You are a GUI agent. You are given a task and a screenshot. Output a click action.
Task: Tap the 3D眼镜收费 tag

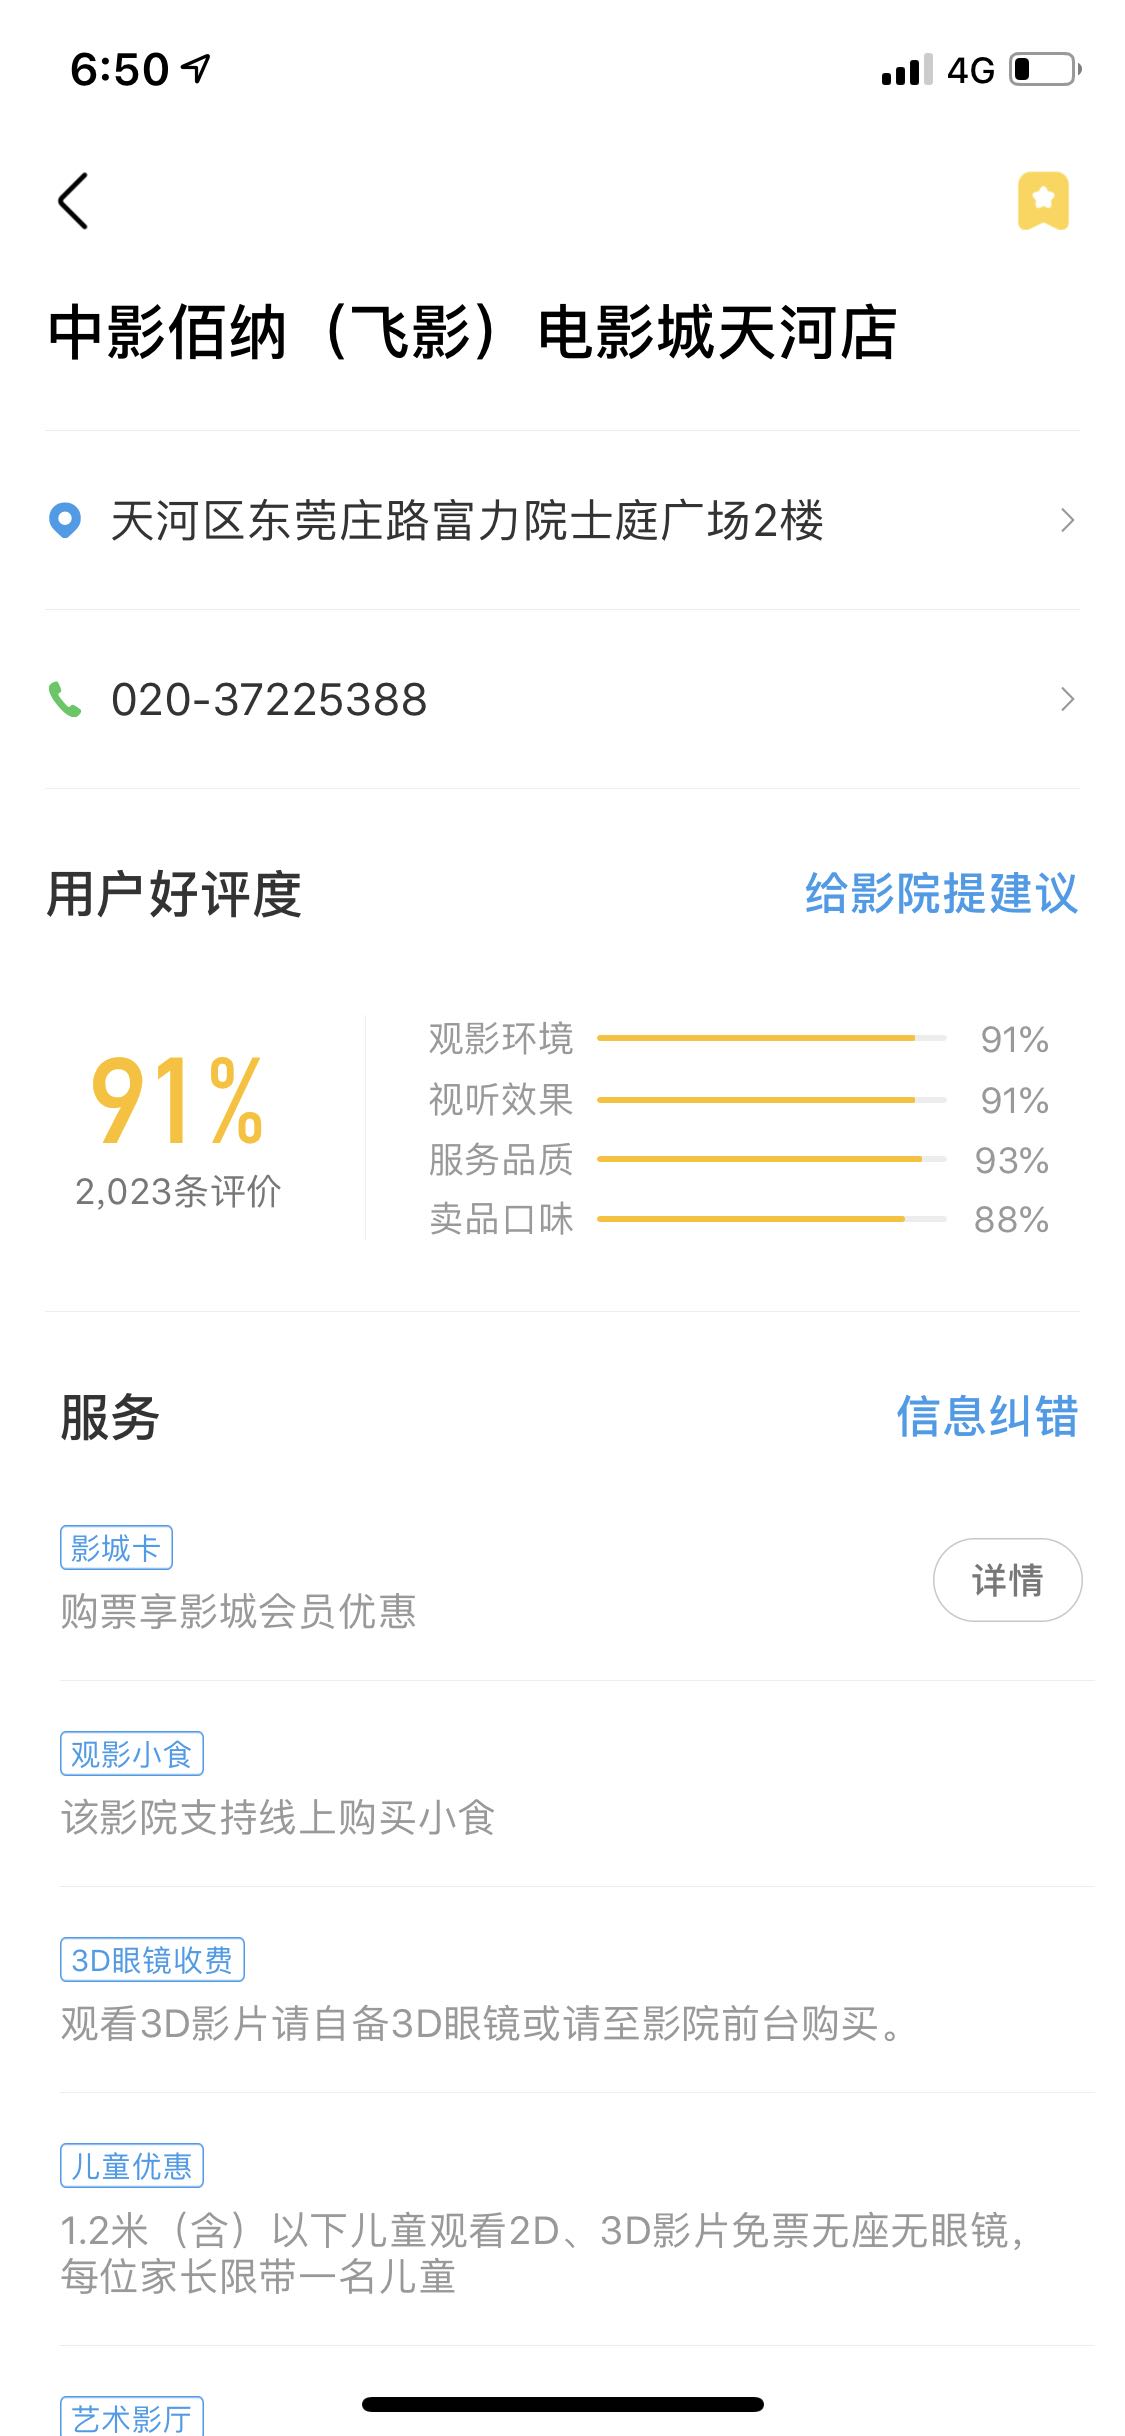(x=152, y=1960)
